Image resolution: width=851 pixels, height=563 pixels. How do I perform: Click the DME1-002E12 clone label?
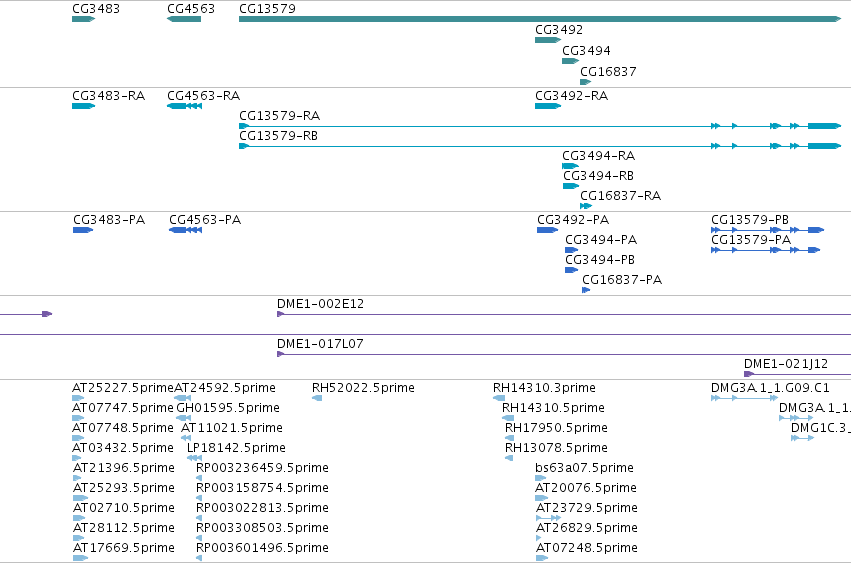pos(320,304)
